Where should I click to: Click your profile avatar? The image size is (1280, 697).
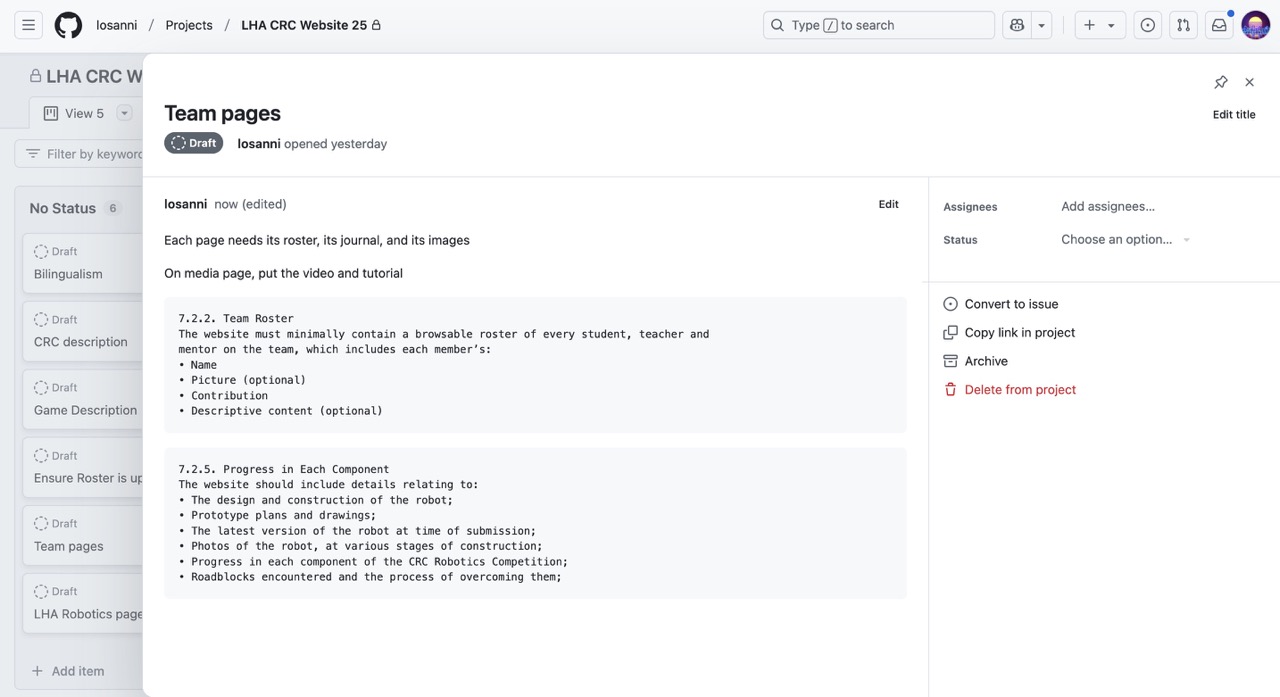[1255, 24]
